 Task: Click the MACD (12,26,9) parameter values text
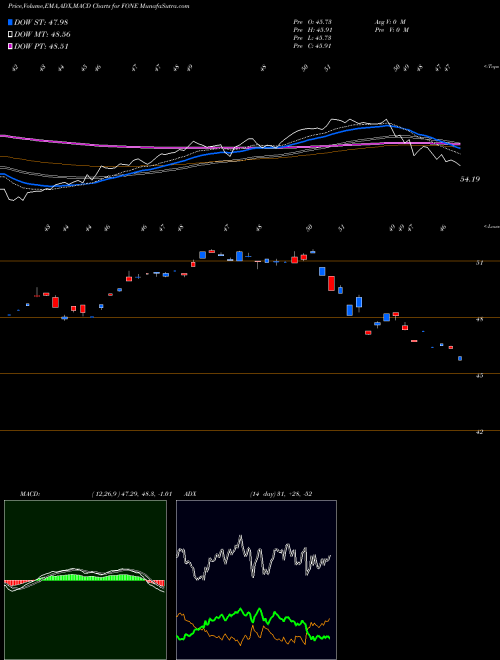click(132, 493)
